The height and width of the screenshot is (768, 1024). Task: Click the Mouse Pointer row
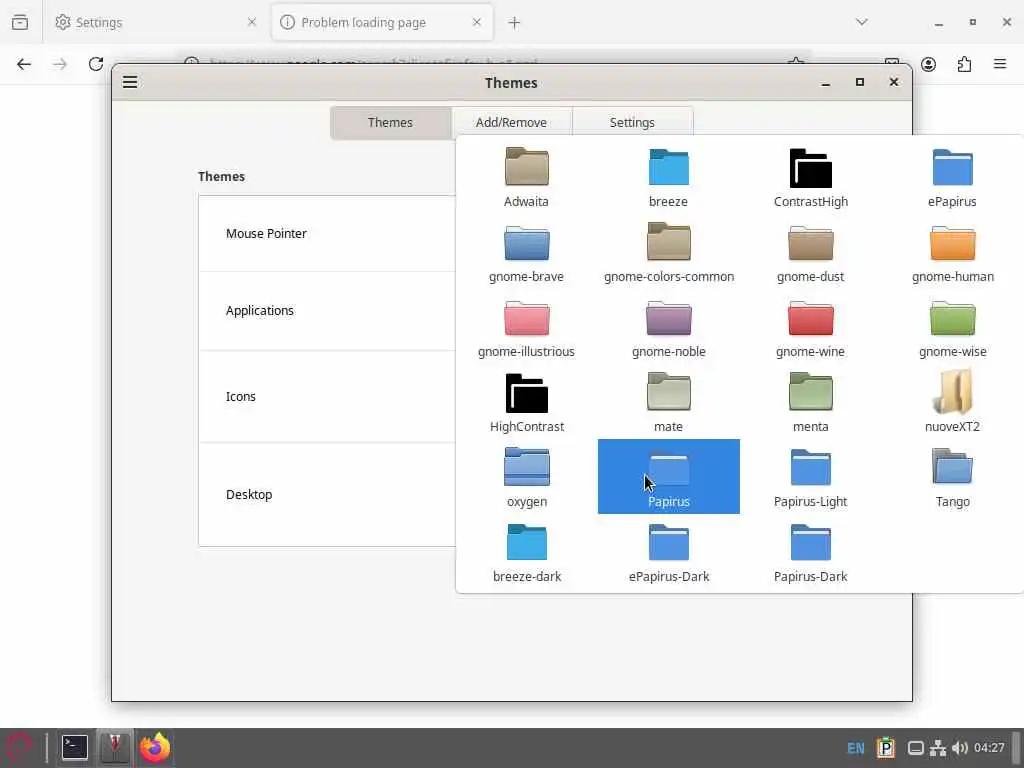(x=327, y=233)
